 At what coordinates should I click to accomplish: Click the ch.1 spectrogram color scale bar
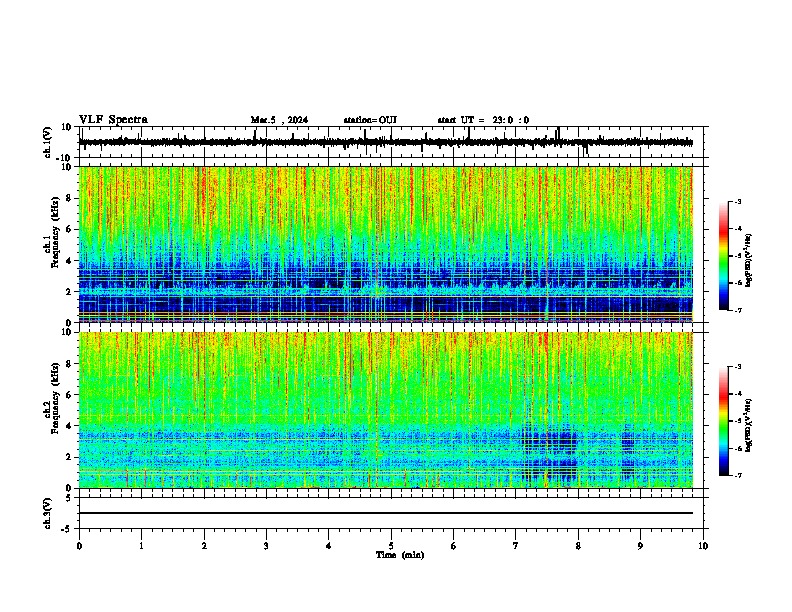[x=724, y=256]
